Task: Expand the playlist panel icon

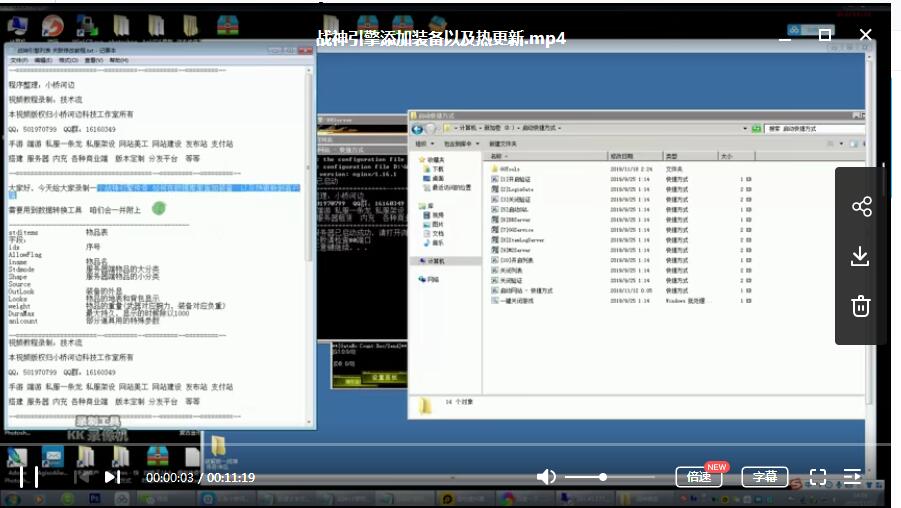Action: (852, 477)
